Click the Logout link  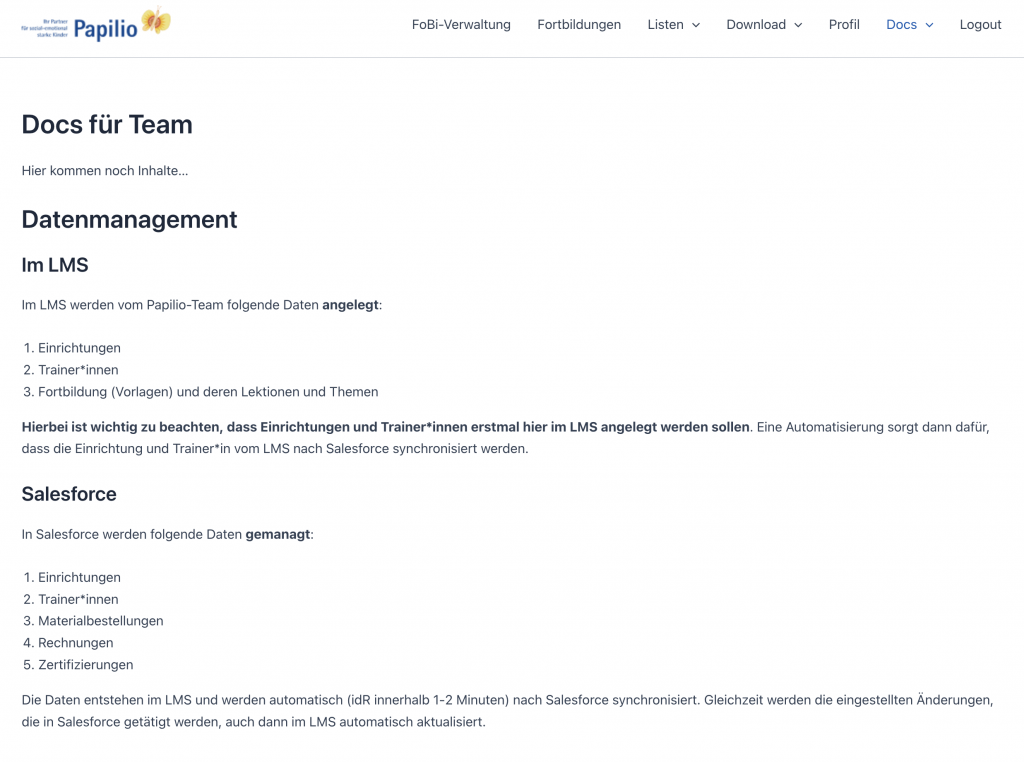[980, 25]
